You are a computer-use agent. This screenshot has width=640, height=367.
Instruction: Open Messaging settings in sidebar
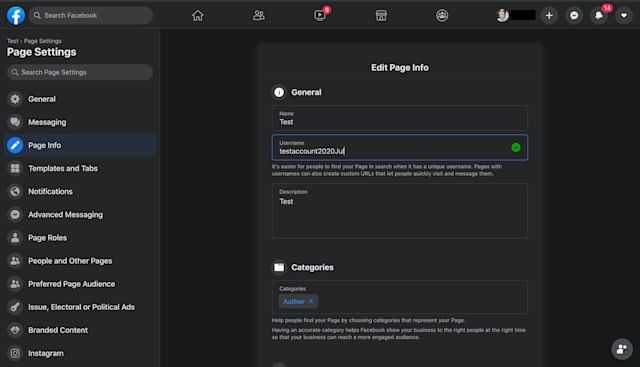coord(80,122)
